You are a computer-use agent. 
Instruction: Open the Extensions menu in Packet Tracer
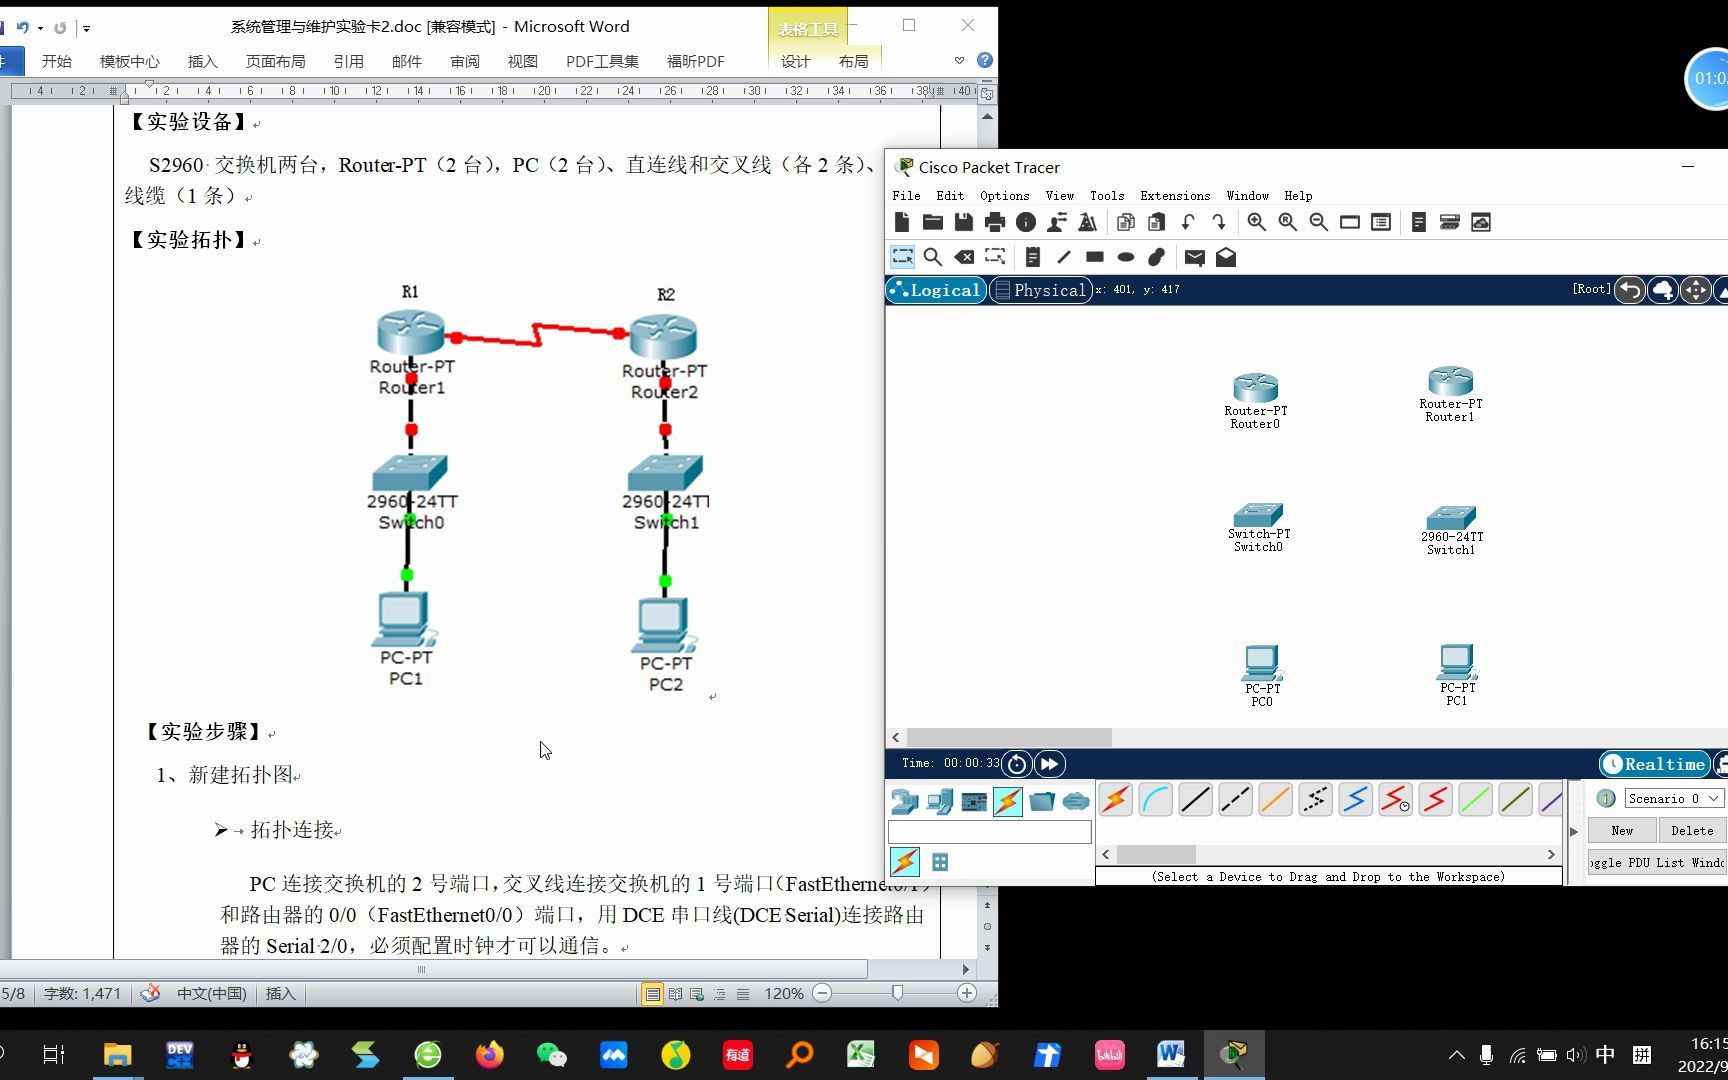pyautogui.click(x=1175, y=196)
